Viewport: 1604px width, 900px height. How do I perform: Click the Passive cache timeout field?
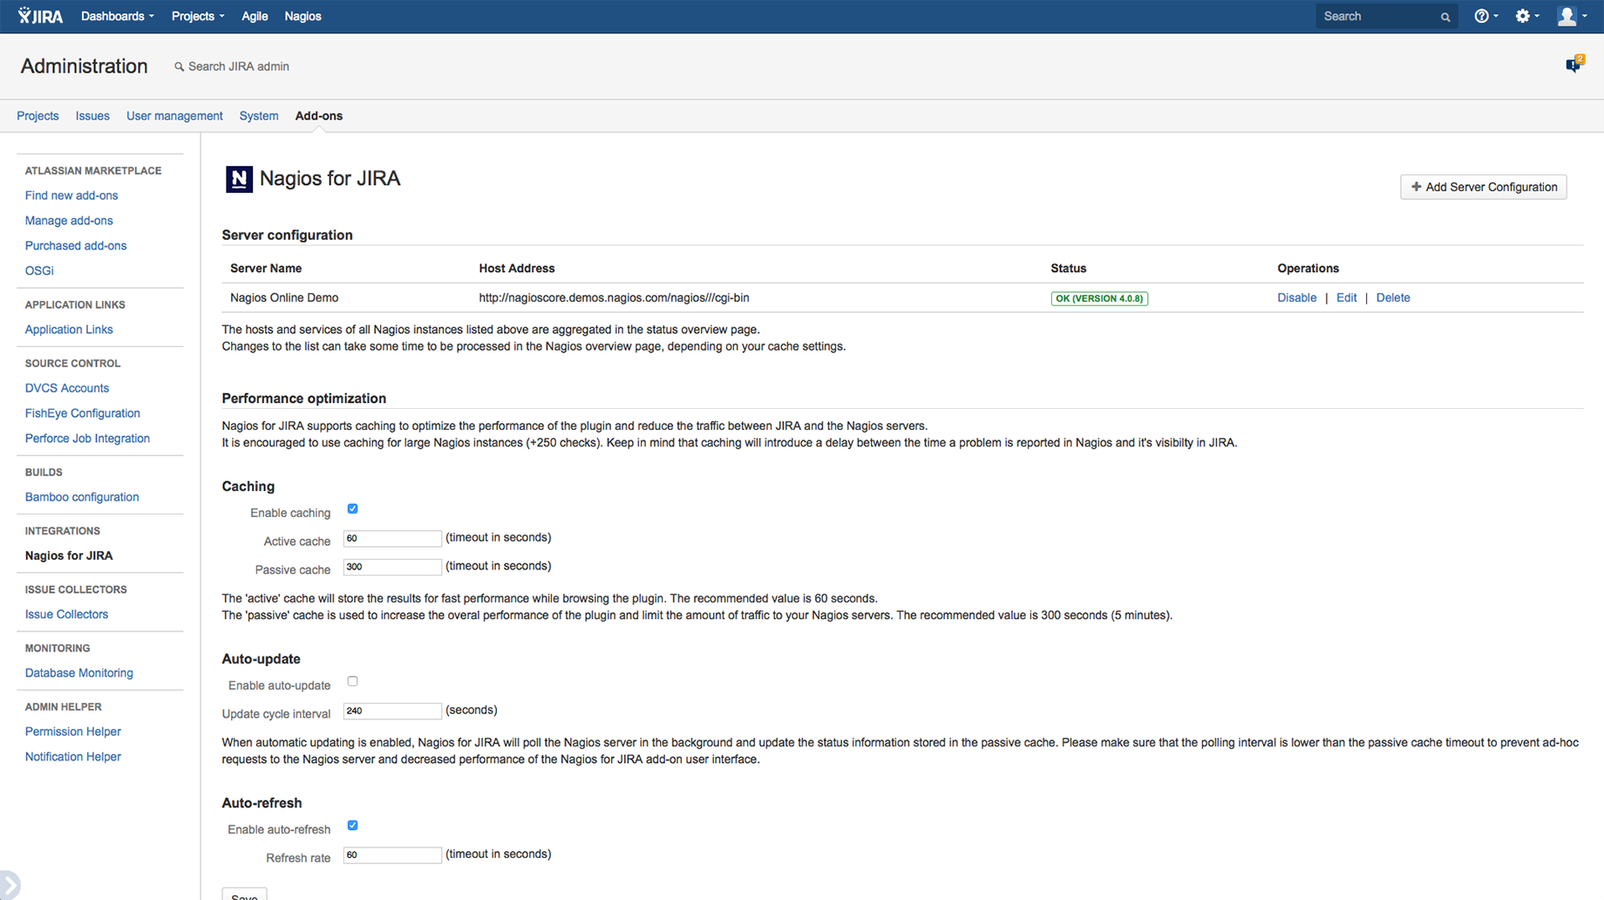point(392,567)
